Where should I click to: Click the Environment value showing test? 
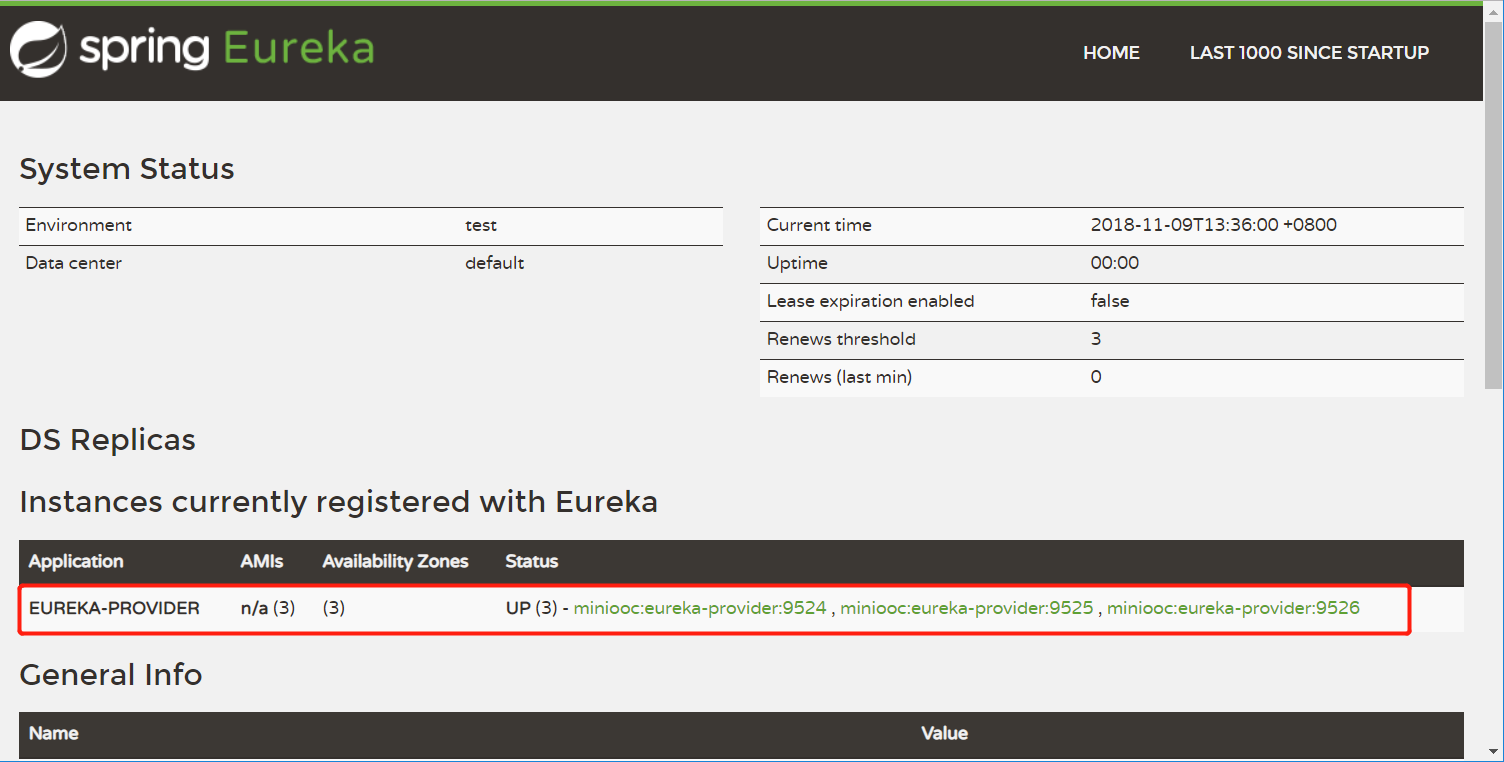481,224
